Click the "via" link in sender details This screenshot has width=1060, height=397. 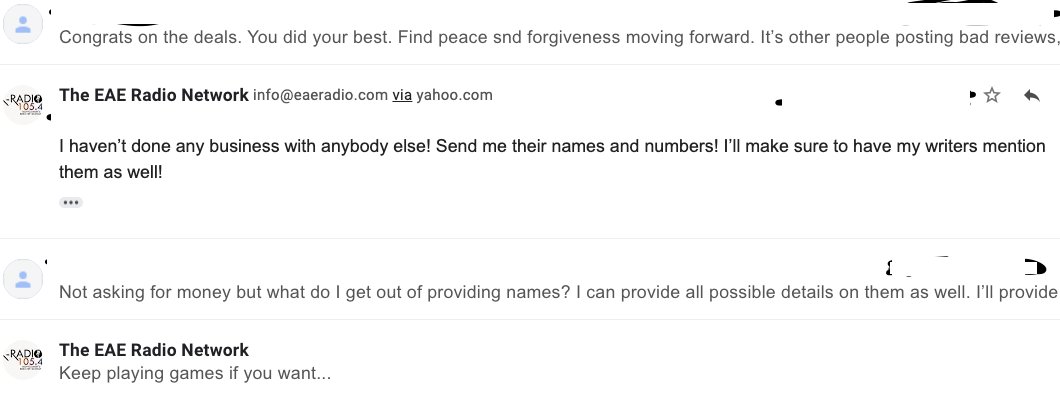coord(402,95)
